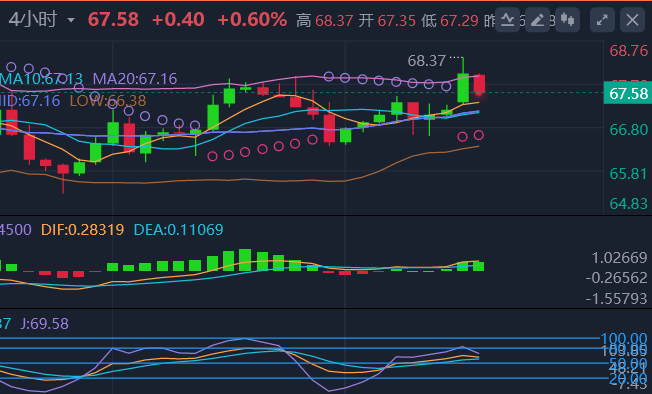Click the last red candlestick
Viewport: 652px width, 394px height.
tap(479, 84)
